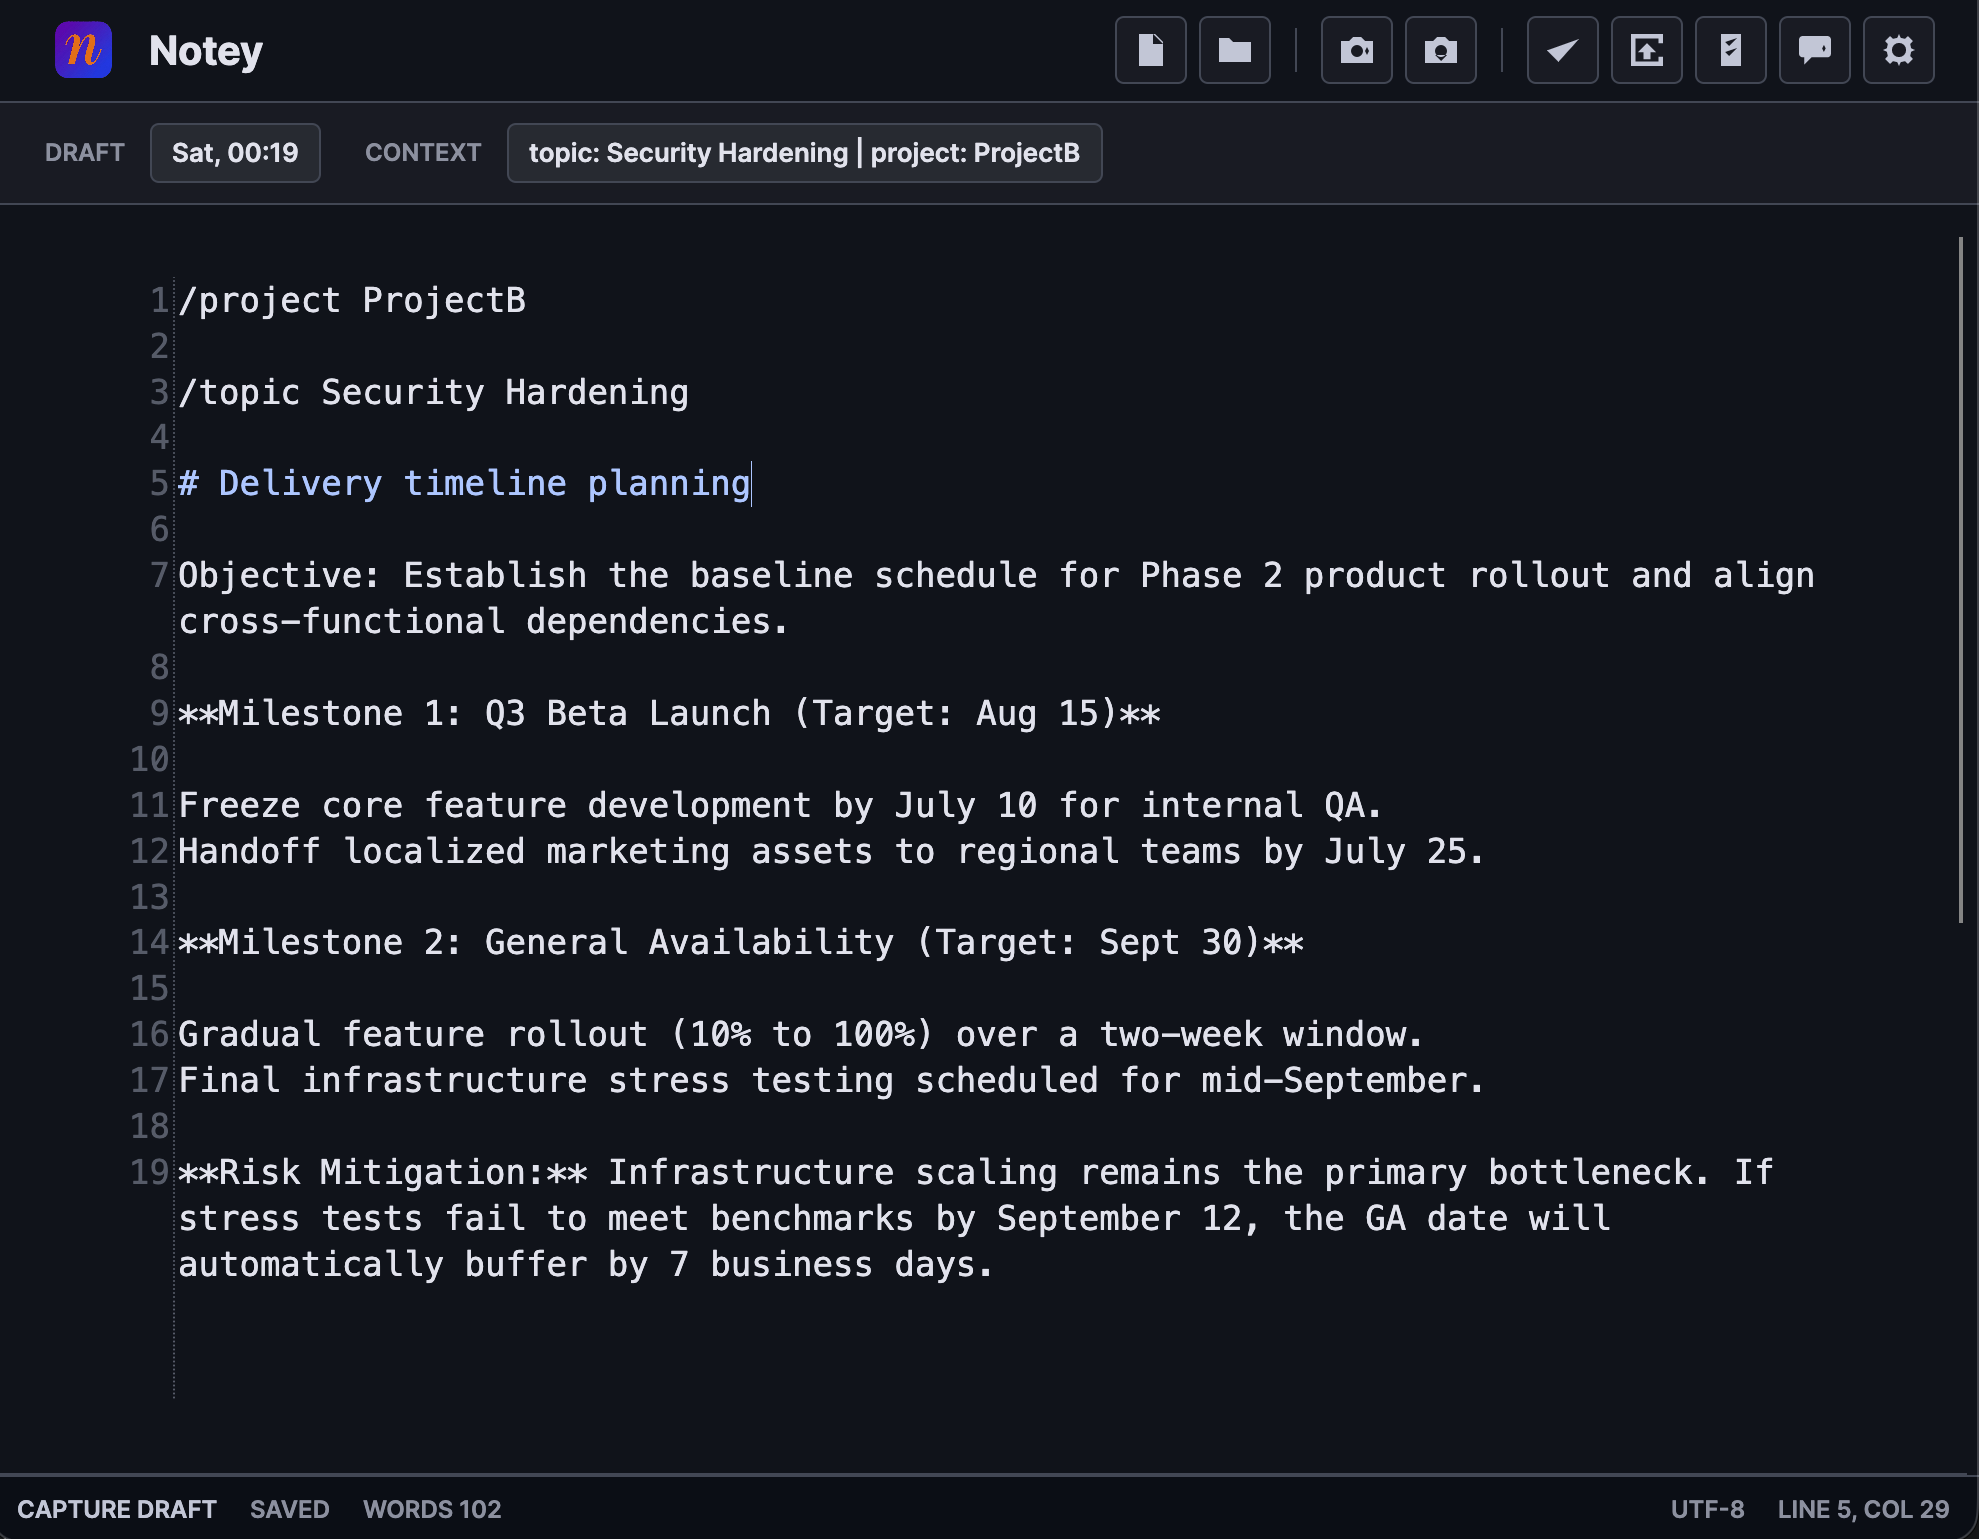Open settings with the gear icon
Image resolution: width=1979 pixels, height=1539 pixels.
point(1899,50)
